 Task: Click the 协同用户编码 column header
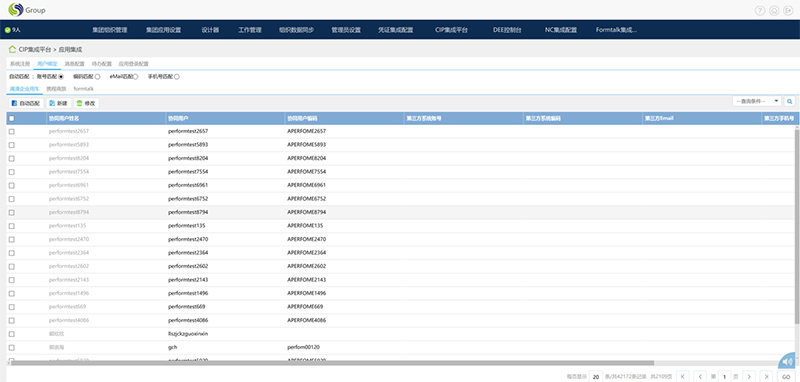click(x=344, y=118)
